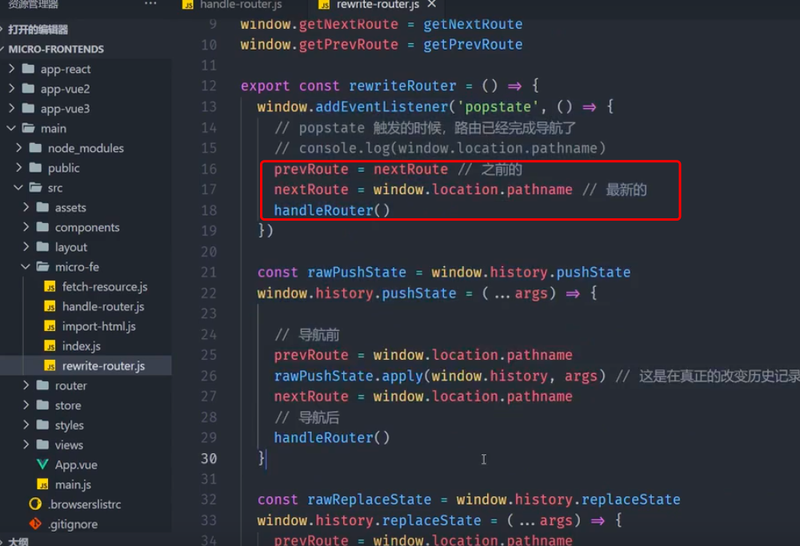800x546 pixels.
Task: Click the '// 导航前' comment on line 24
Action: point(307,335)
